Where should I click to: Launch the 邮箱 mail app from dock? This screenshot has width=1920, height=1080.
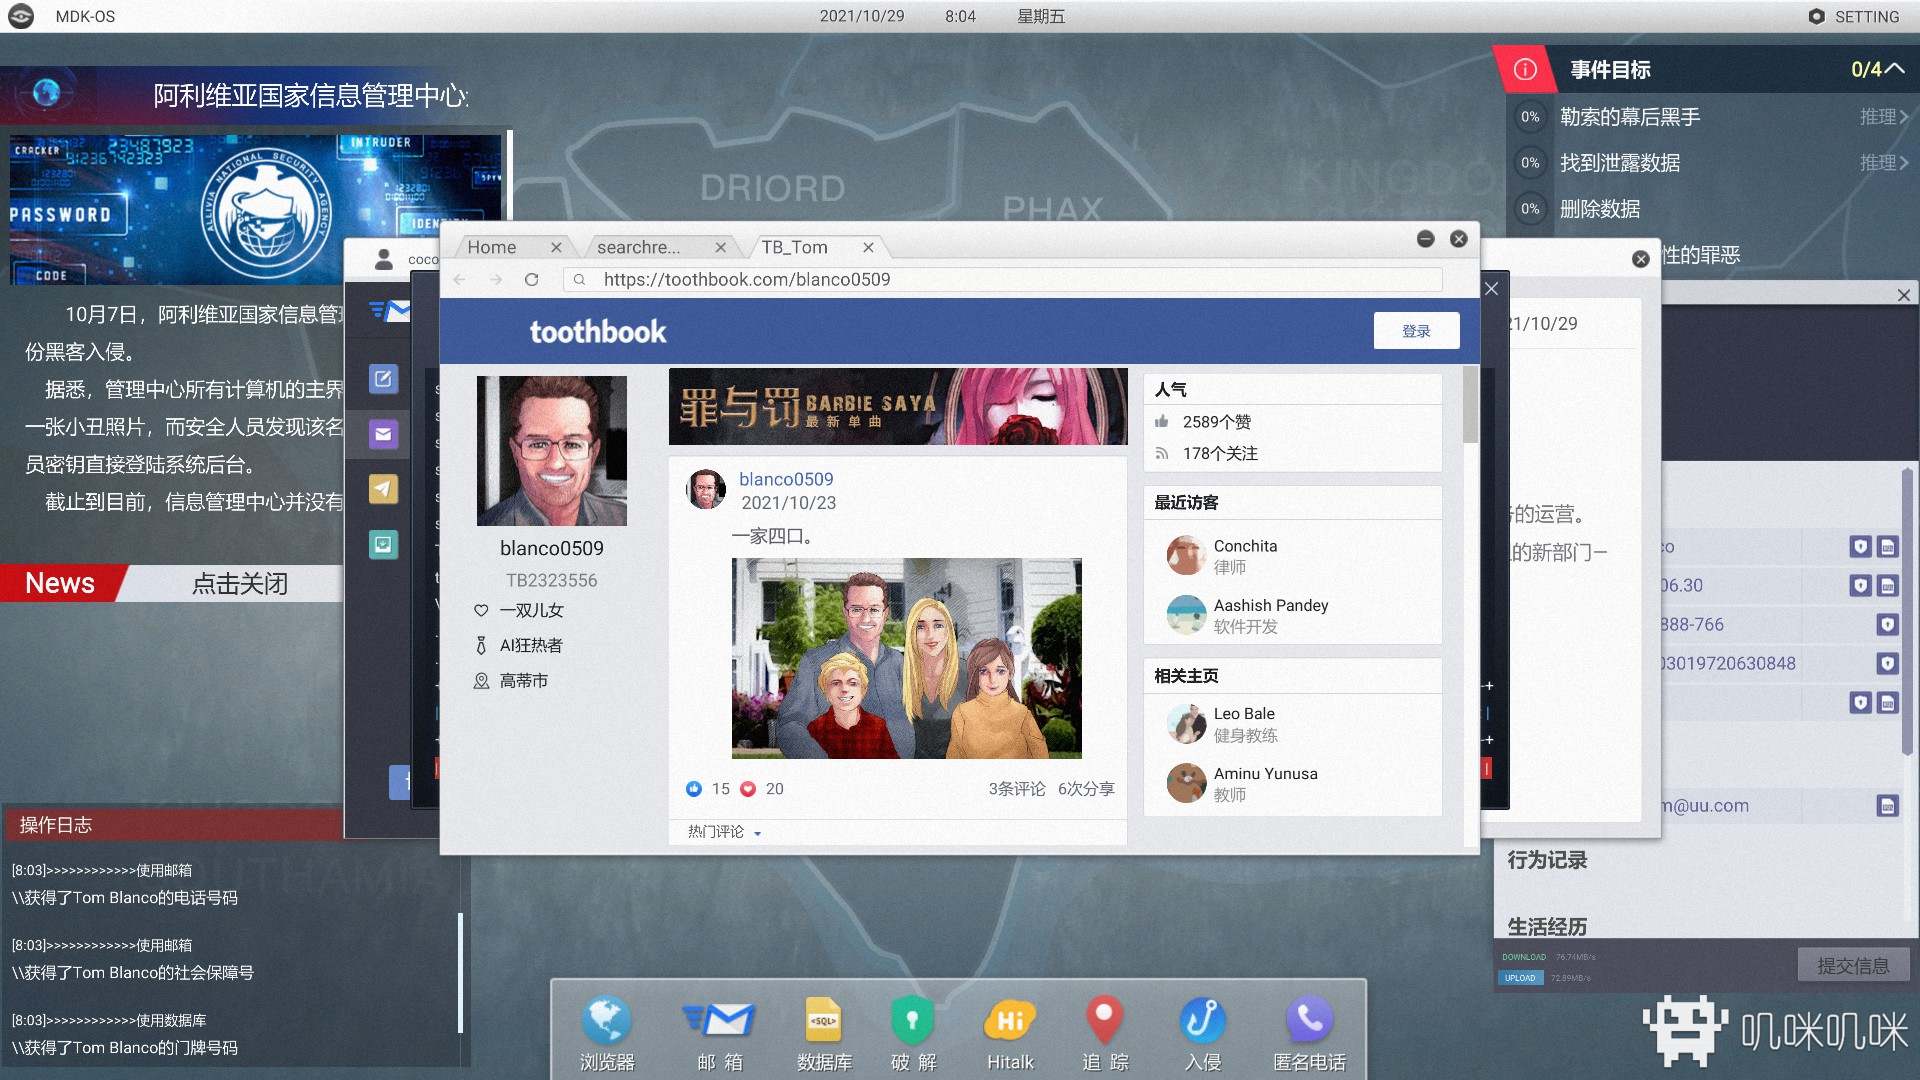point(719,1032)
